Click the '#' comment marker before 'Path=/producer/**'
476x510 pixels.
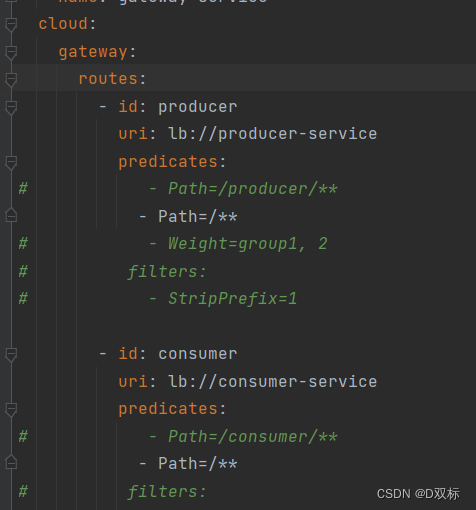23,188
